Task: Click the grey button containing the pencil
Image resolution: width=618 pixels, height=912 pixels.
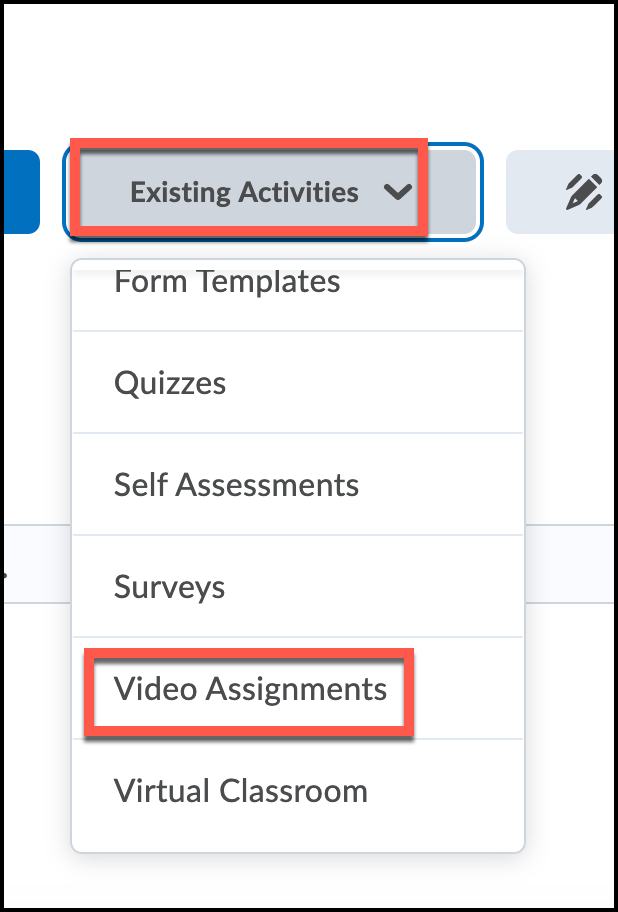Action: [560, 192]
